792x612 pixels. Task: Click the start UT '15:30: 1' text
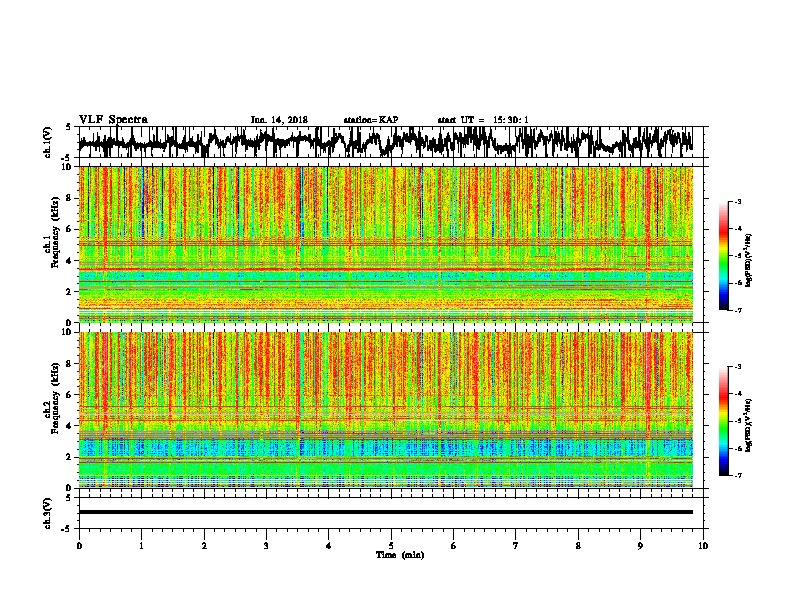coord(511,120)
